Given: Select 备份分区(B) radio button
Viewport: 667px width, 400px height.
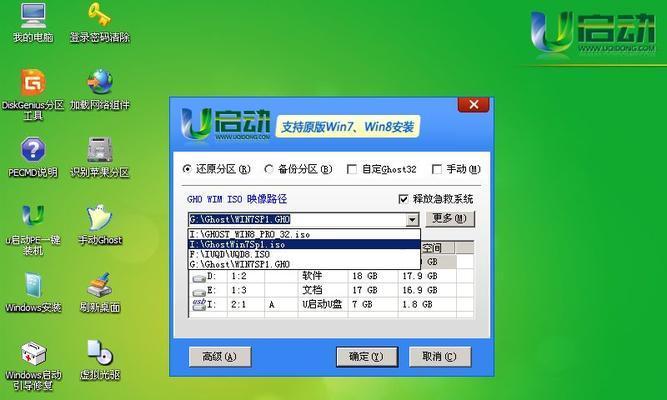Looking at the screenshot, I should [x=268, y=169].
